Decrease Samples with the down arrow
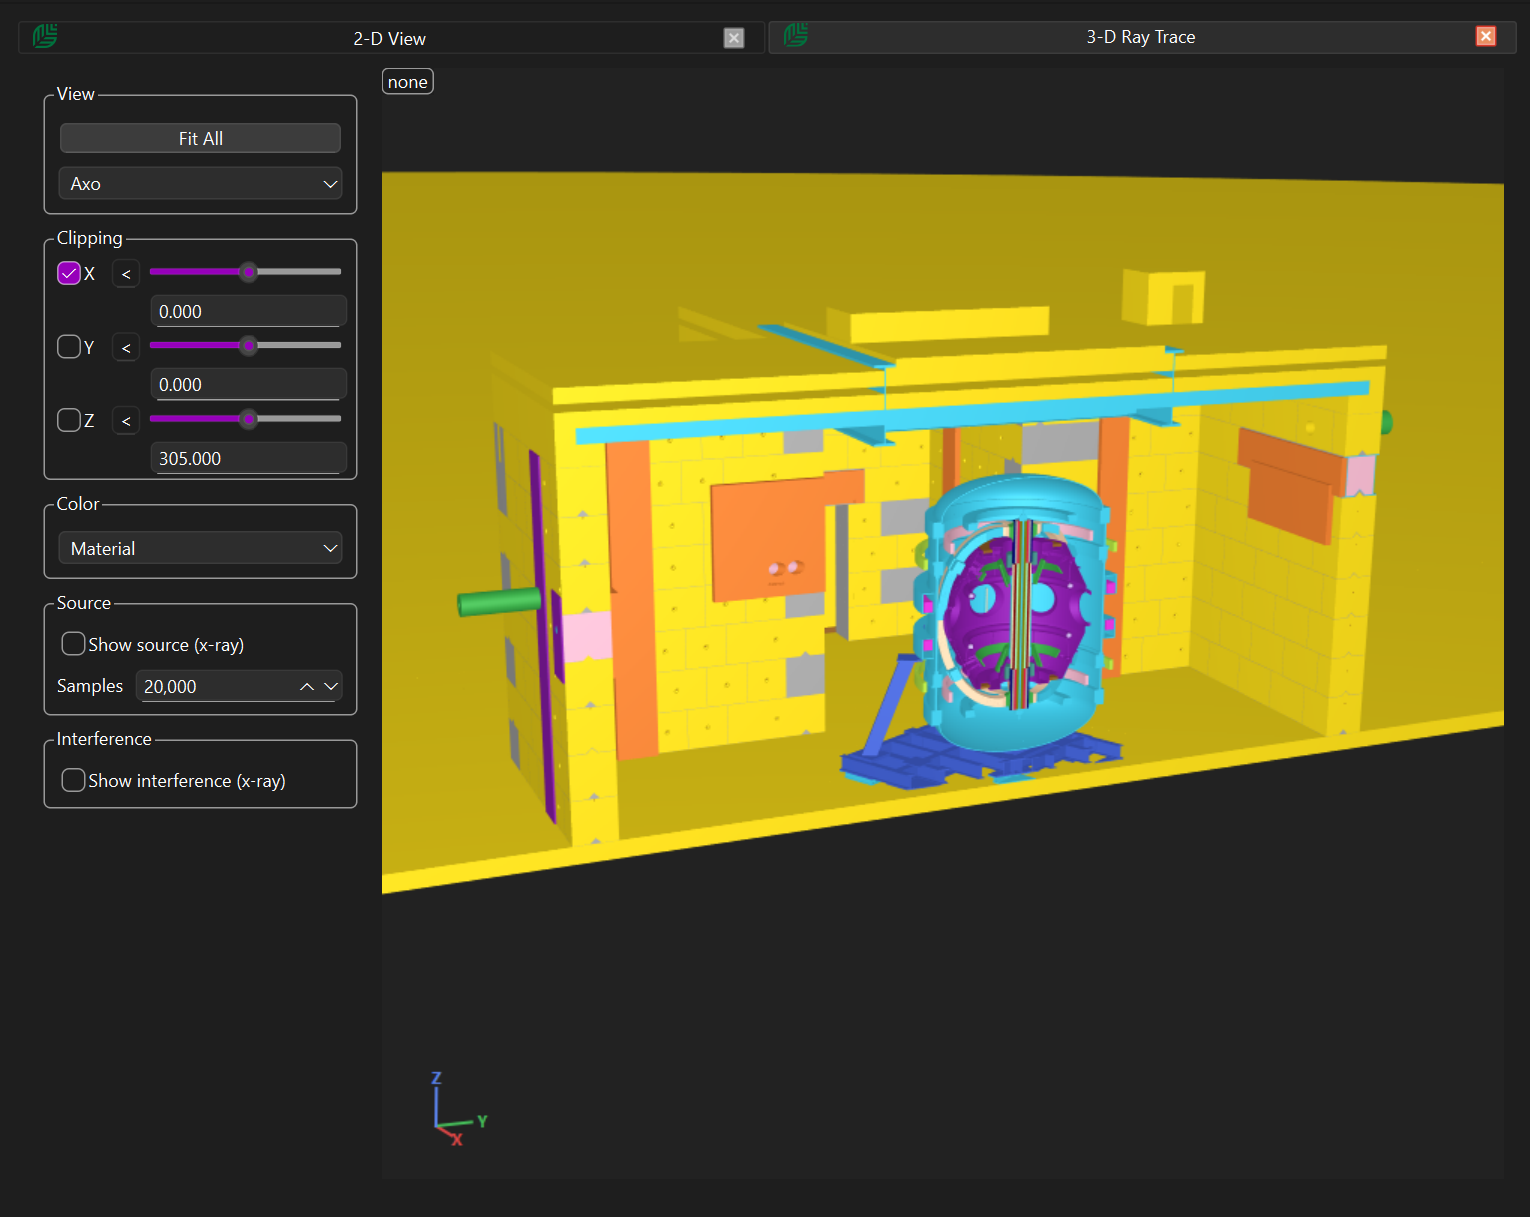This screenshot has width=1530, height=1217. (331, 686)
